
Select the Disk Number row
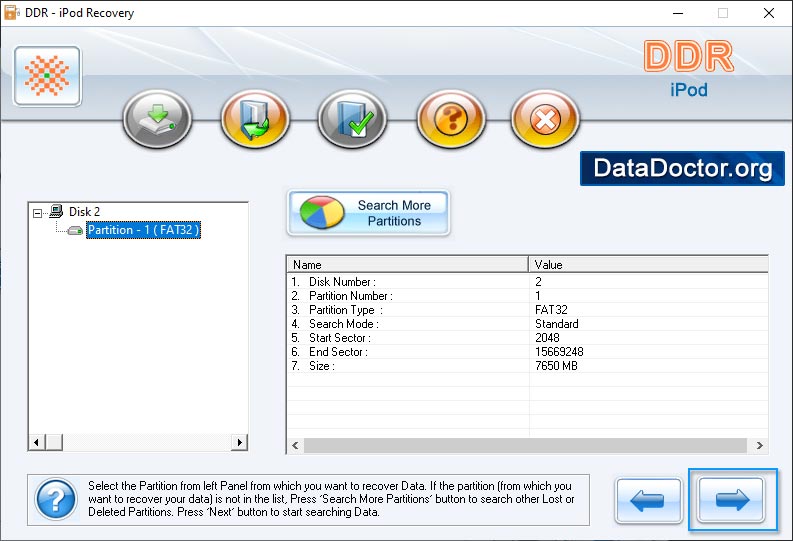(x=527, y=282)
